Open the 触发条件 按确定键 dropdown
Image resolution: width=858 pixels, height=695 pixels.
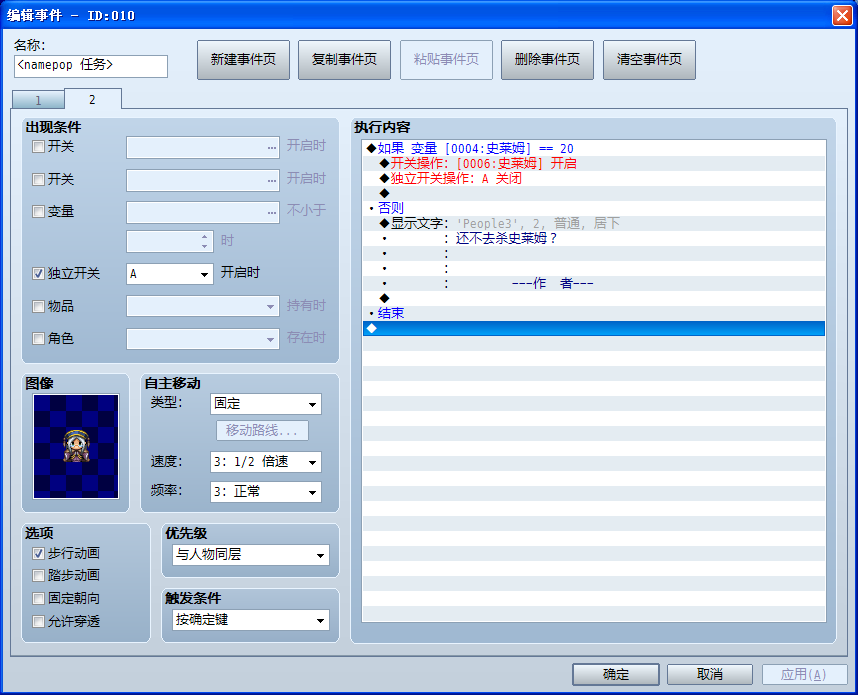(251, 620)
